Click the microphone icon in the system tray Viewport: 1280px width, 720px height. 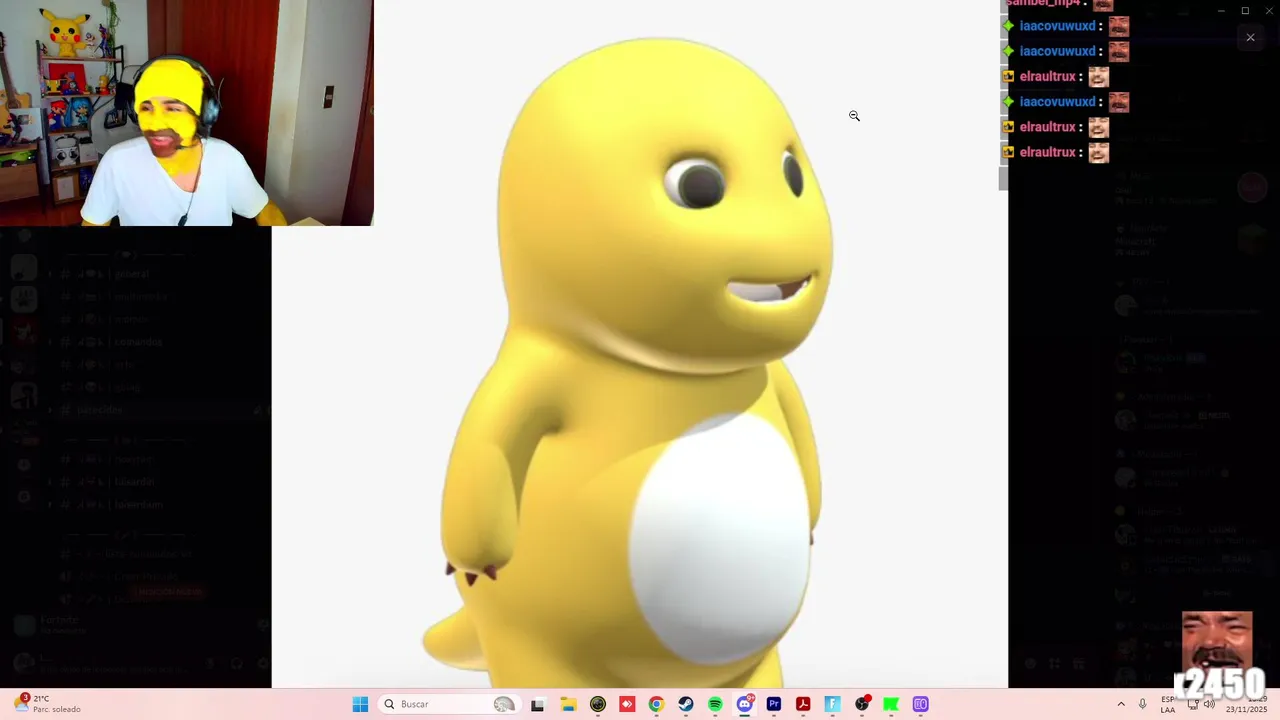(x=1143, y=704)
